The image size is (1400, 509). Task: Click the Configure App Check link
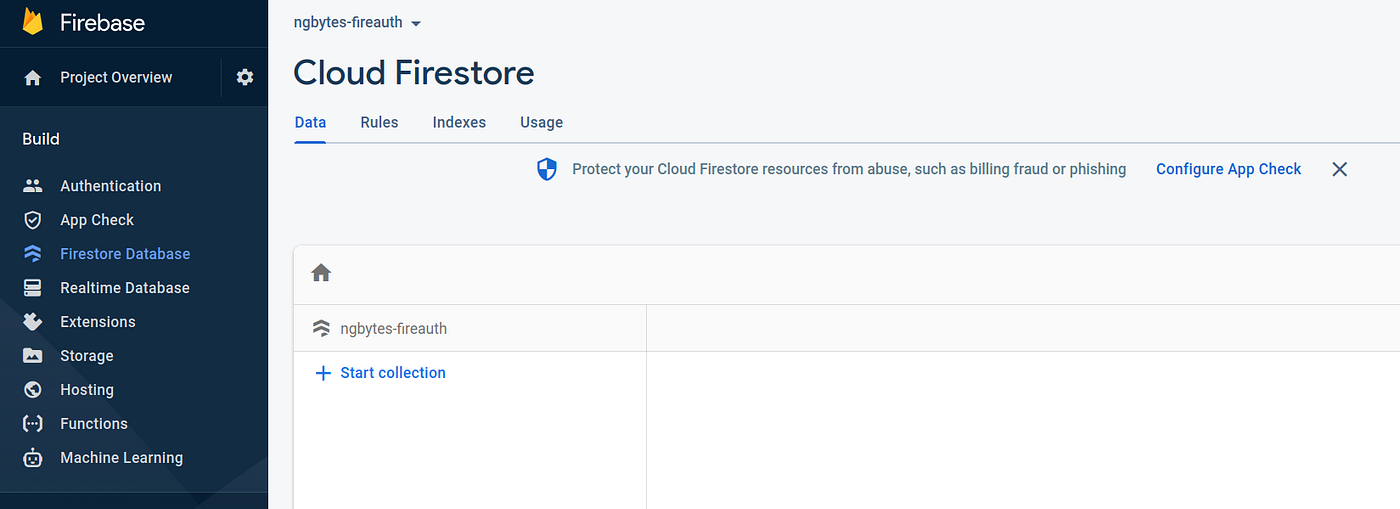[1228, 169]
